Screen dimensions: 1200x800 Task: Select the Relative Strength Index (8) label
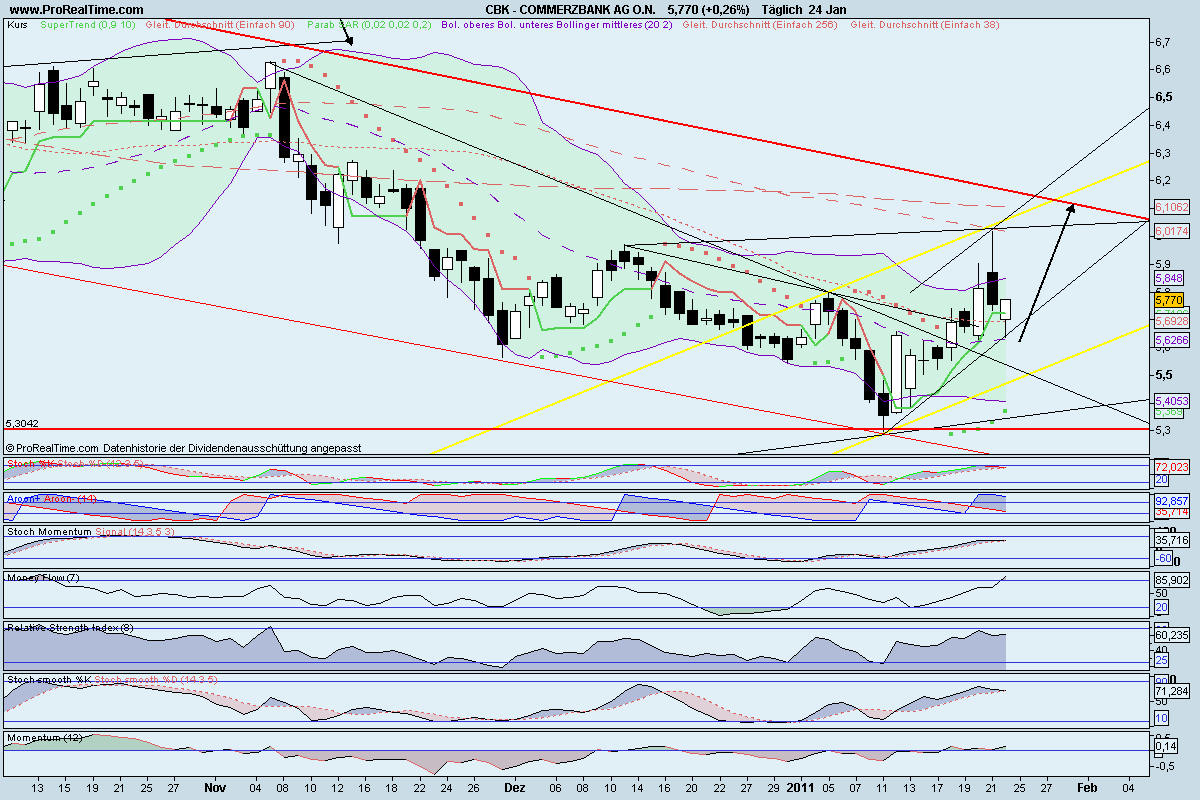click(x=68, y=627)
